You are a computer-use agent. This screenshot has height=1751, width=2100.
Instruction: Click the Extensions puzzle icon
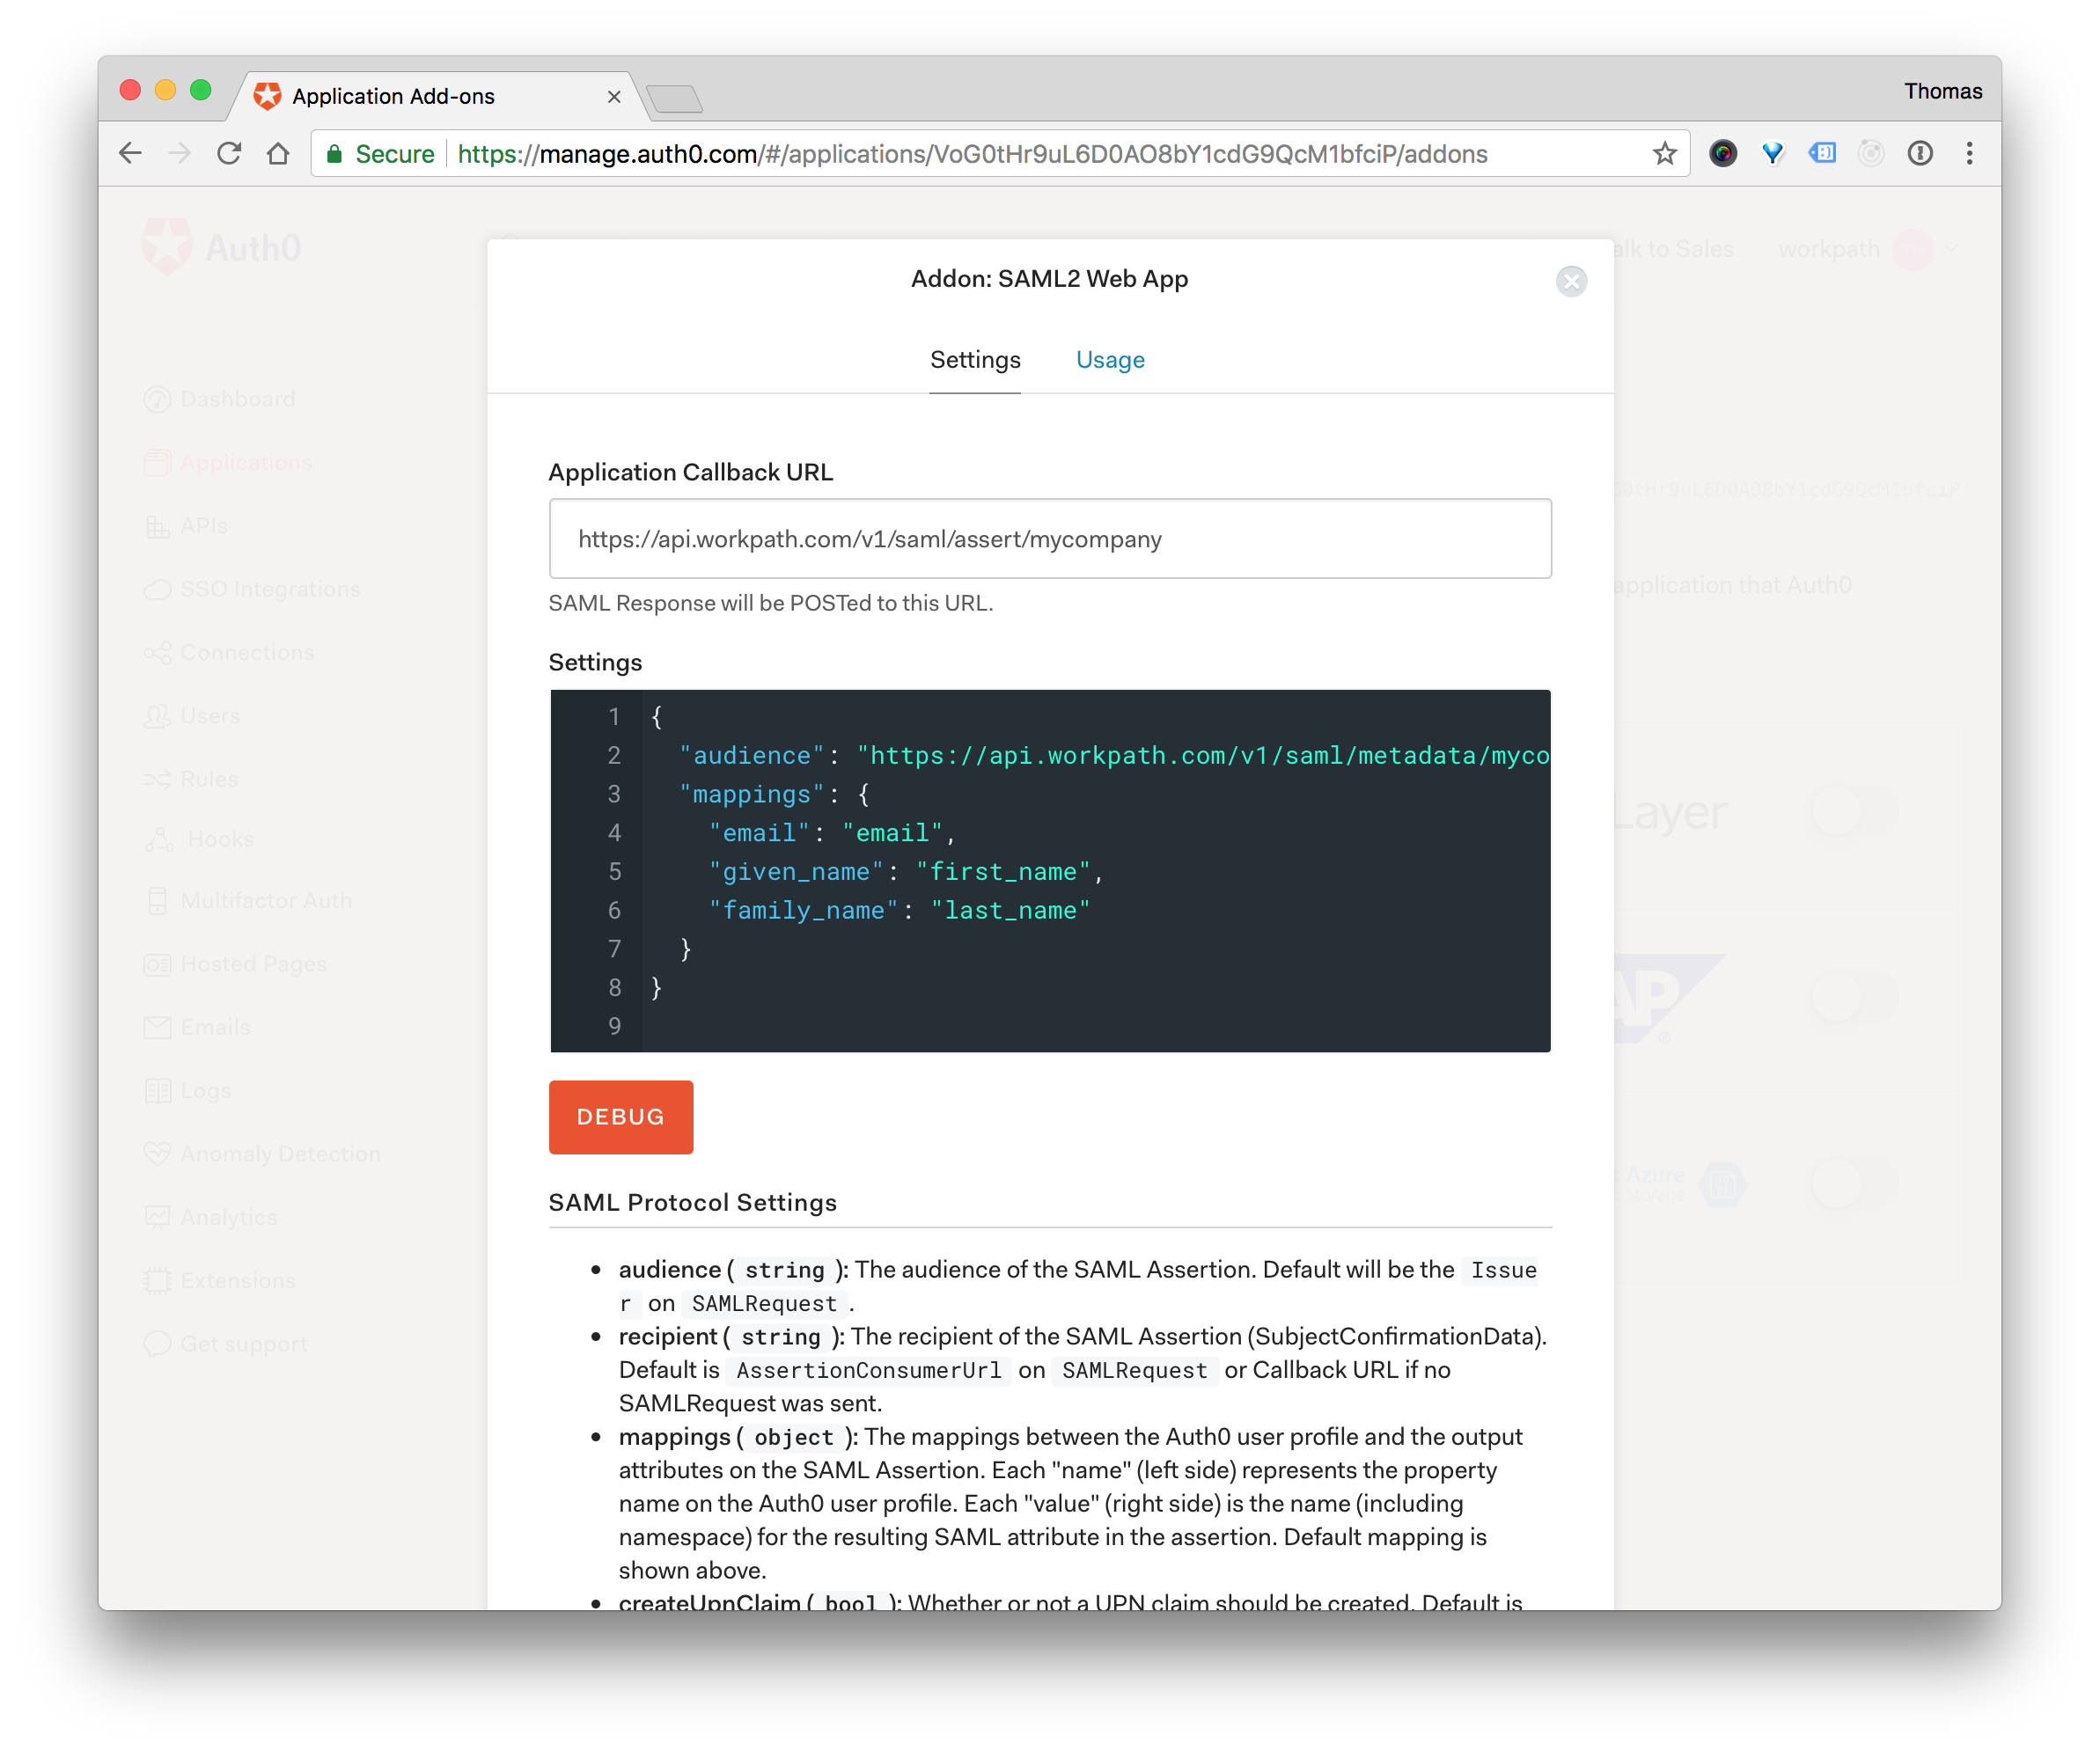[157, 1281]
